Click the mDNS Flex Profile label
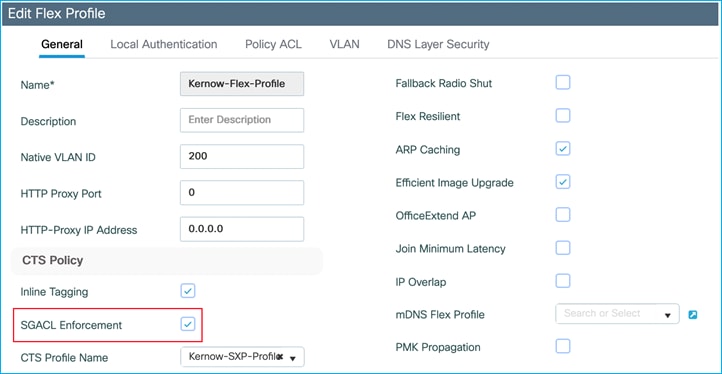This screenshot has height=374, width=722. [x=440, y=315]
